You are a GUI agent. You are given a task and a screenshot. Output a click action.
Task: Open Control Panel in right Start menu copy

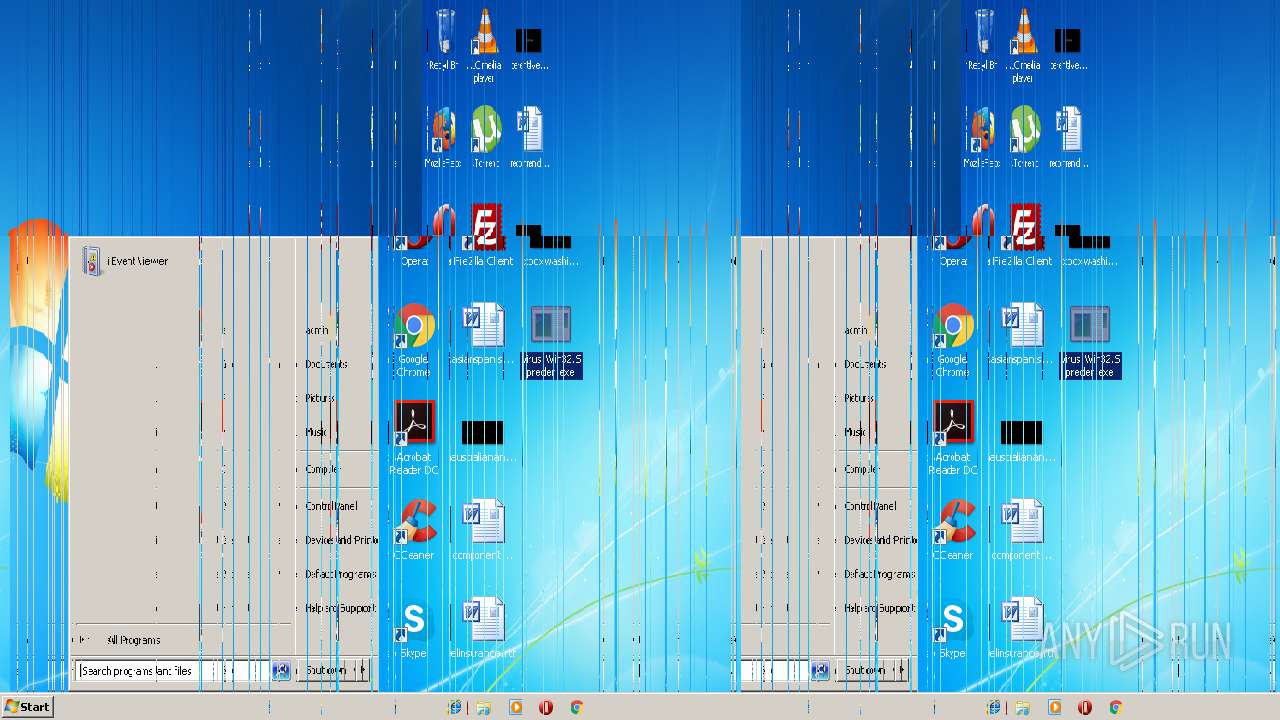tap(870, 506)
